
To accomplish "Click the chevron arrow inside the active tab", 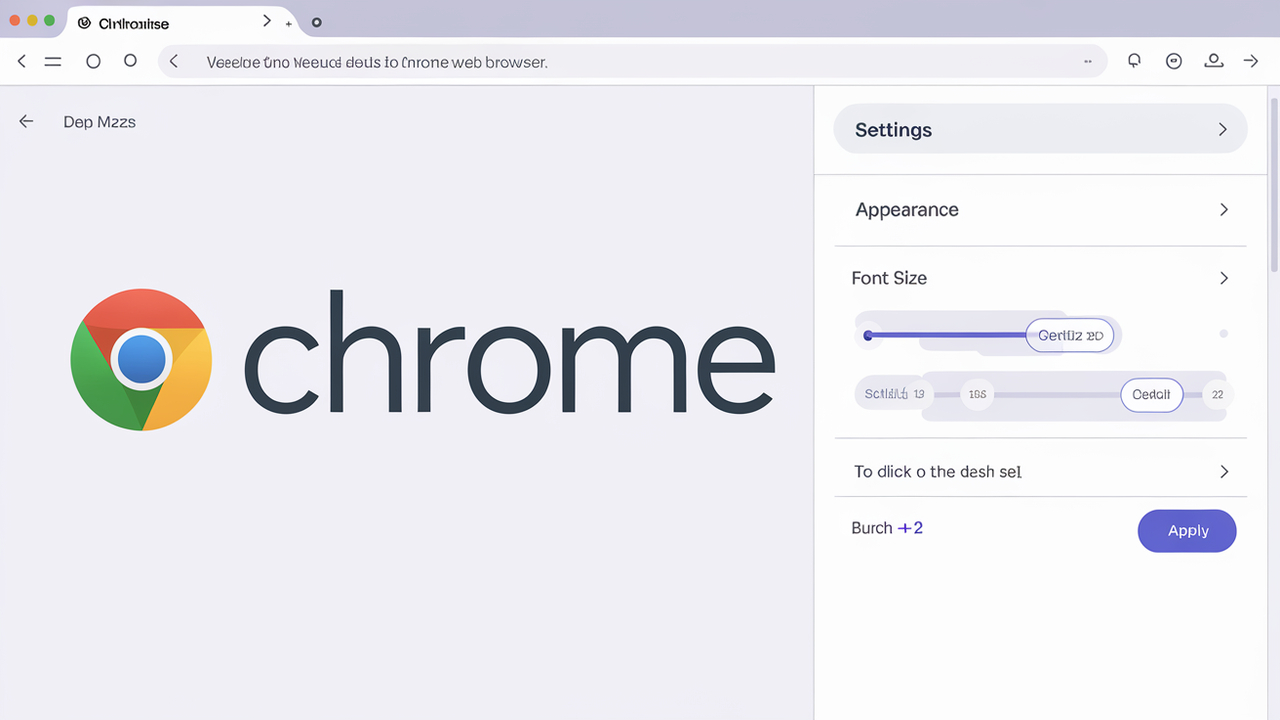I will tap(266, 21).
